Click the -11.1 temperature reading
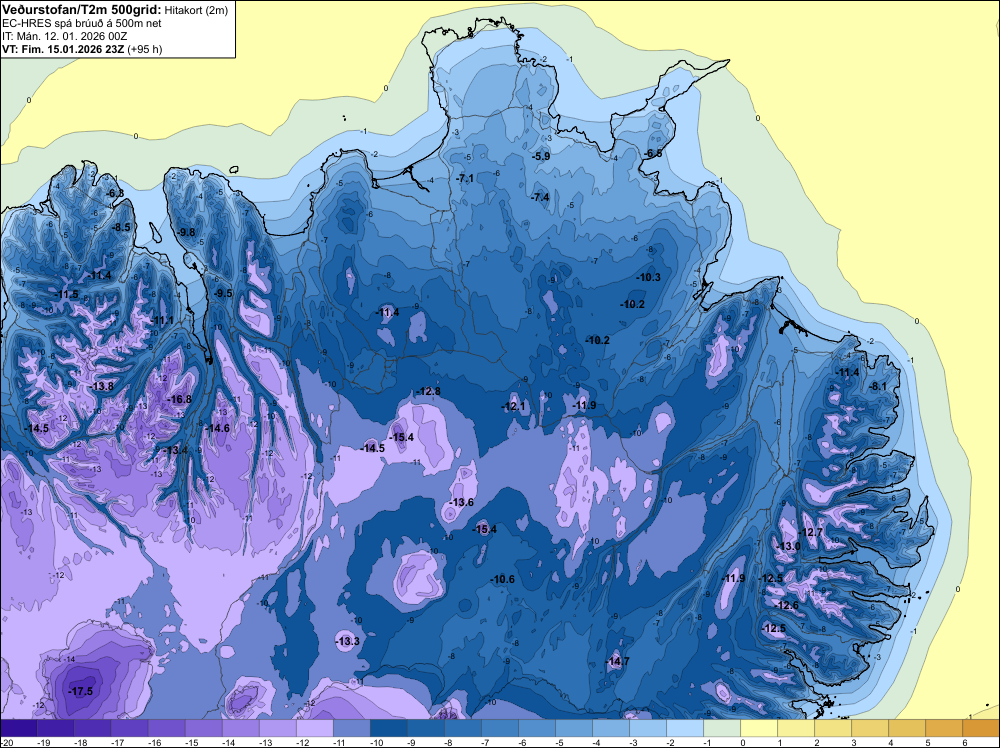 click(163, 320)
